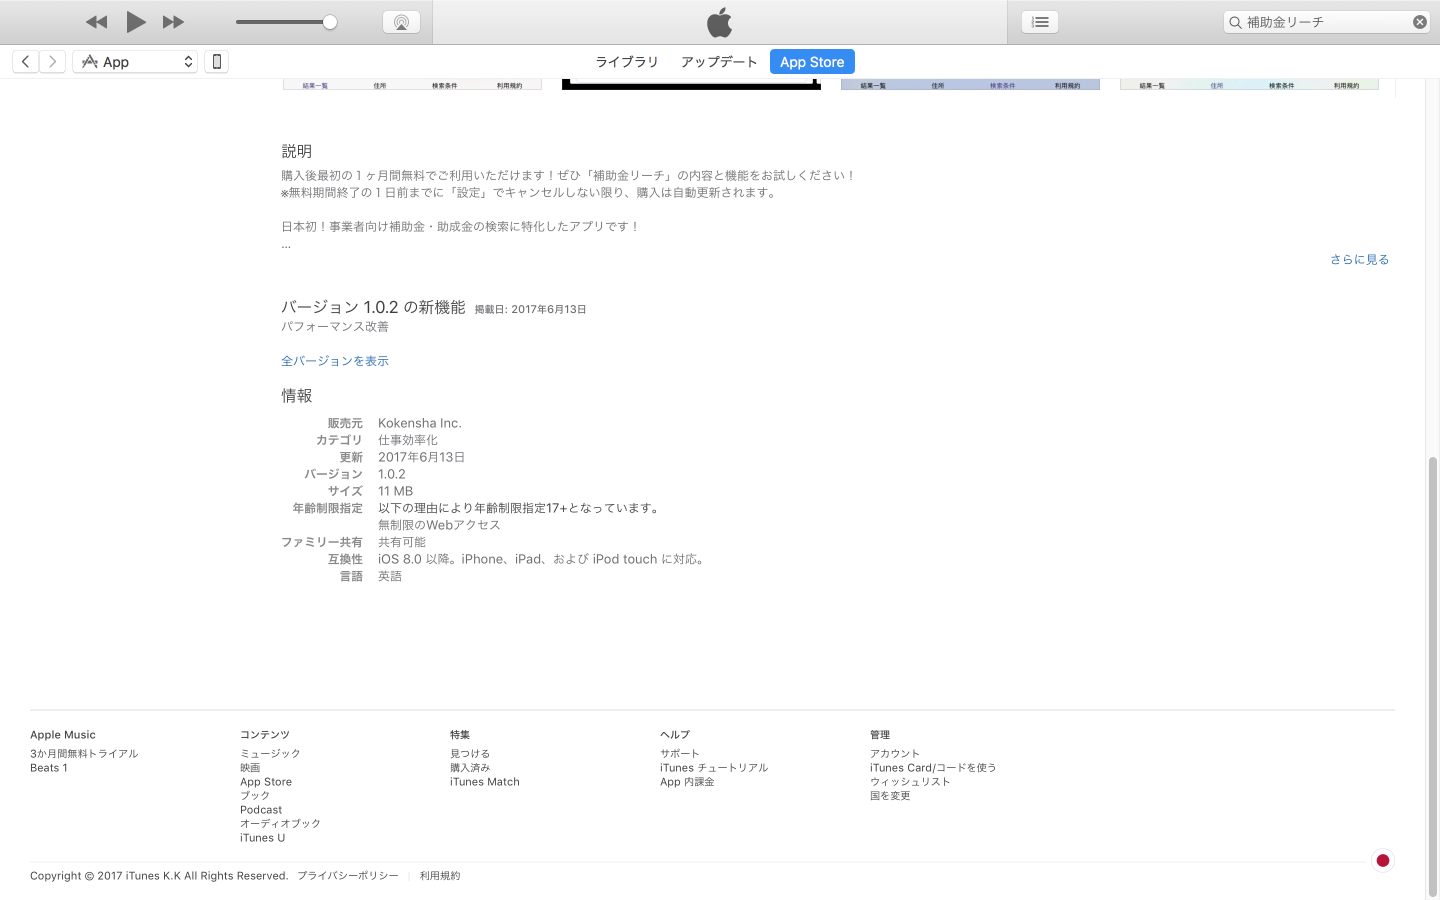Click the Kokensha Inc. seller text
The width and height of the screenshot is (1440, 900).
pos(420,423)
